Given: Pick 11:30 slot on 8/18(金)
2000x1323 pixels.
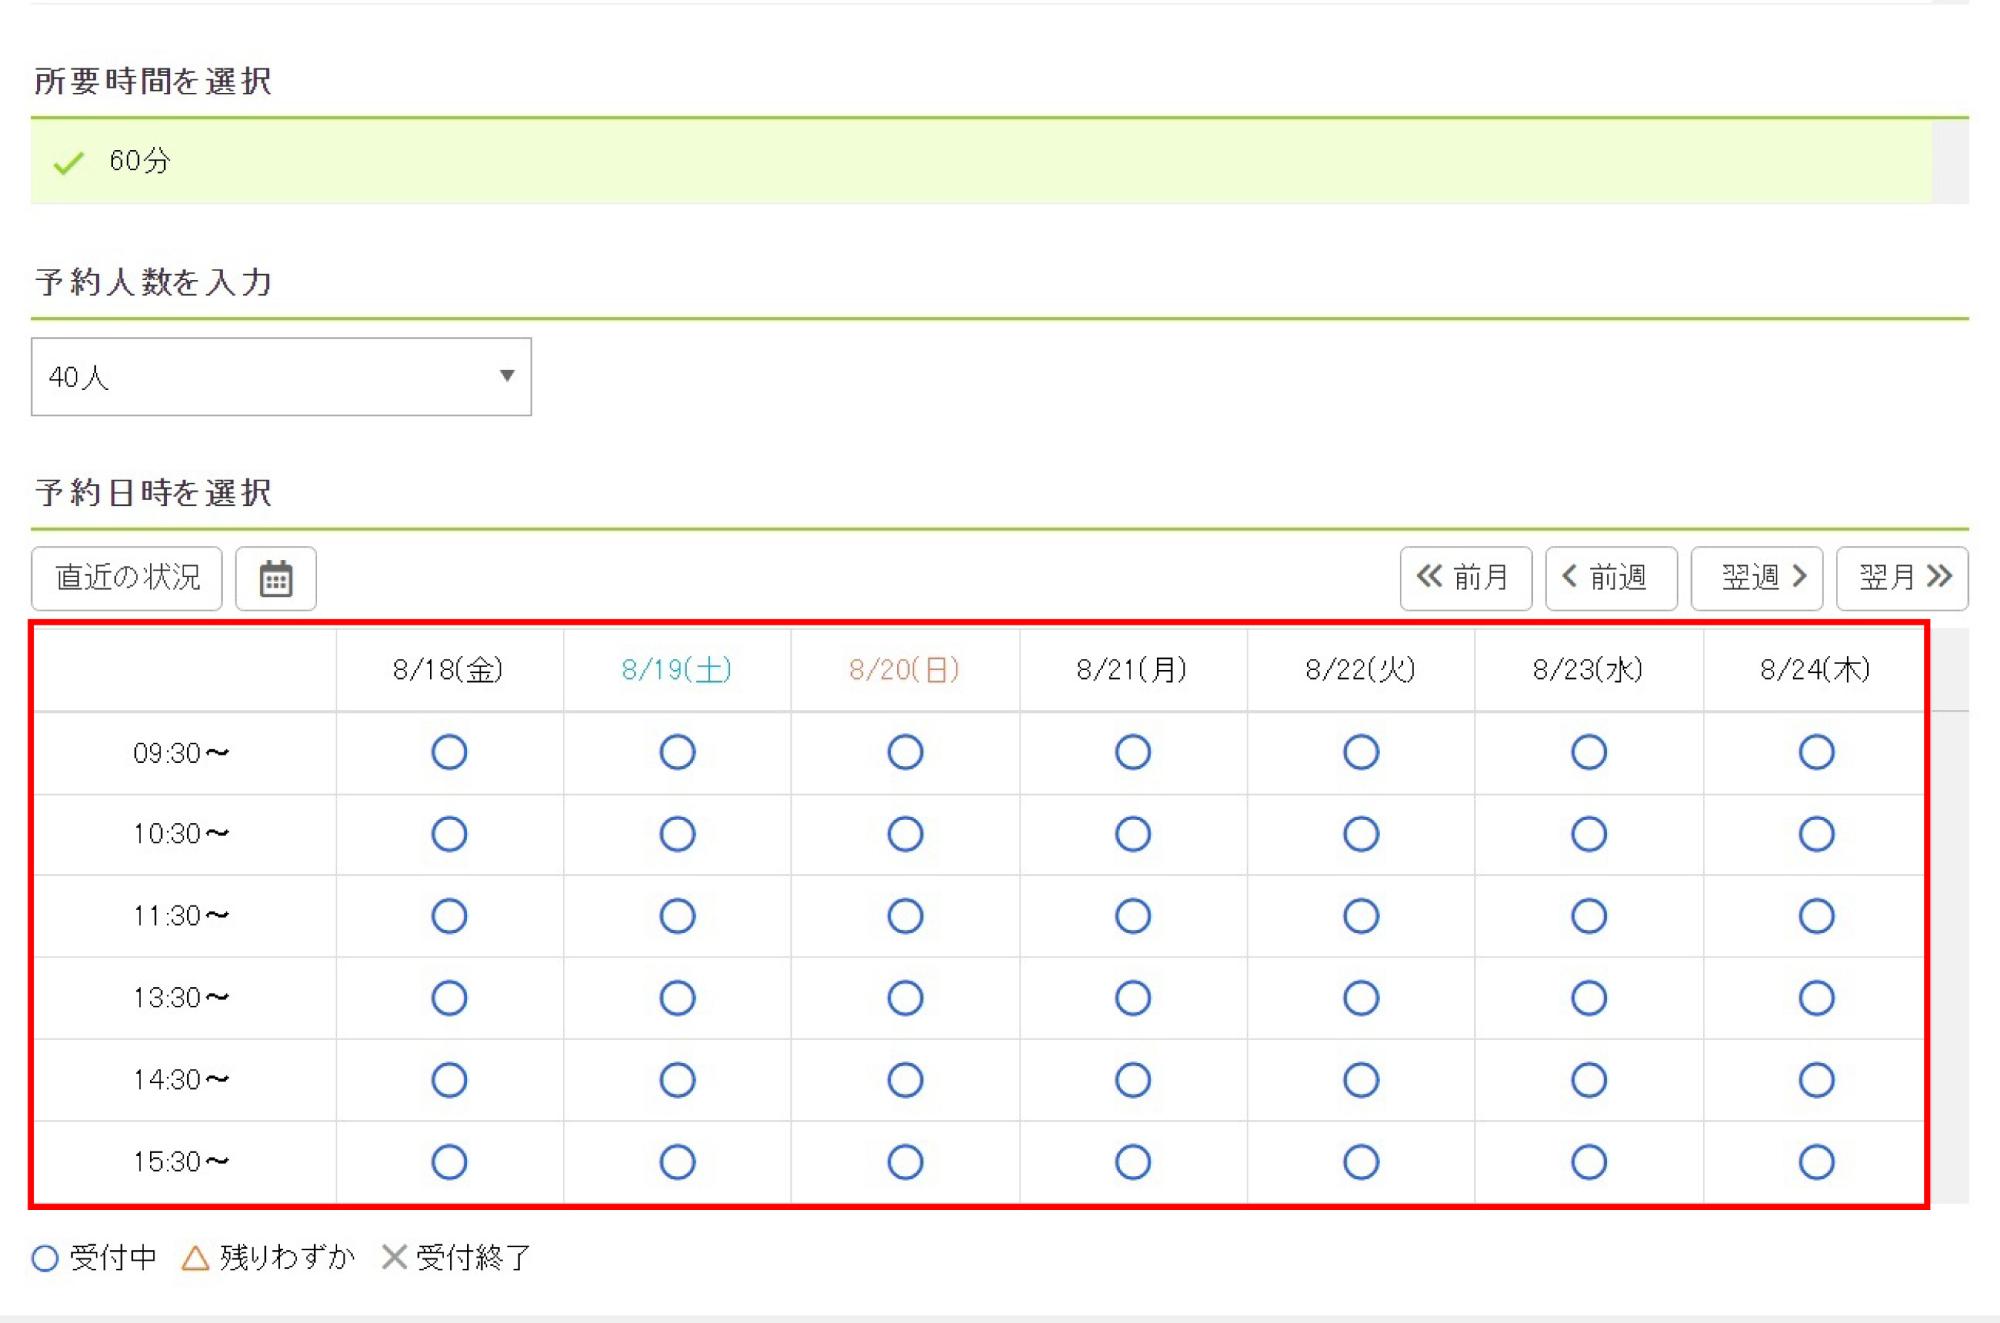Looking at the screenshot, I should (449, 916).
